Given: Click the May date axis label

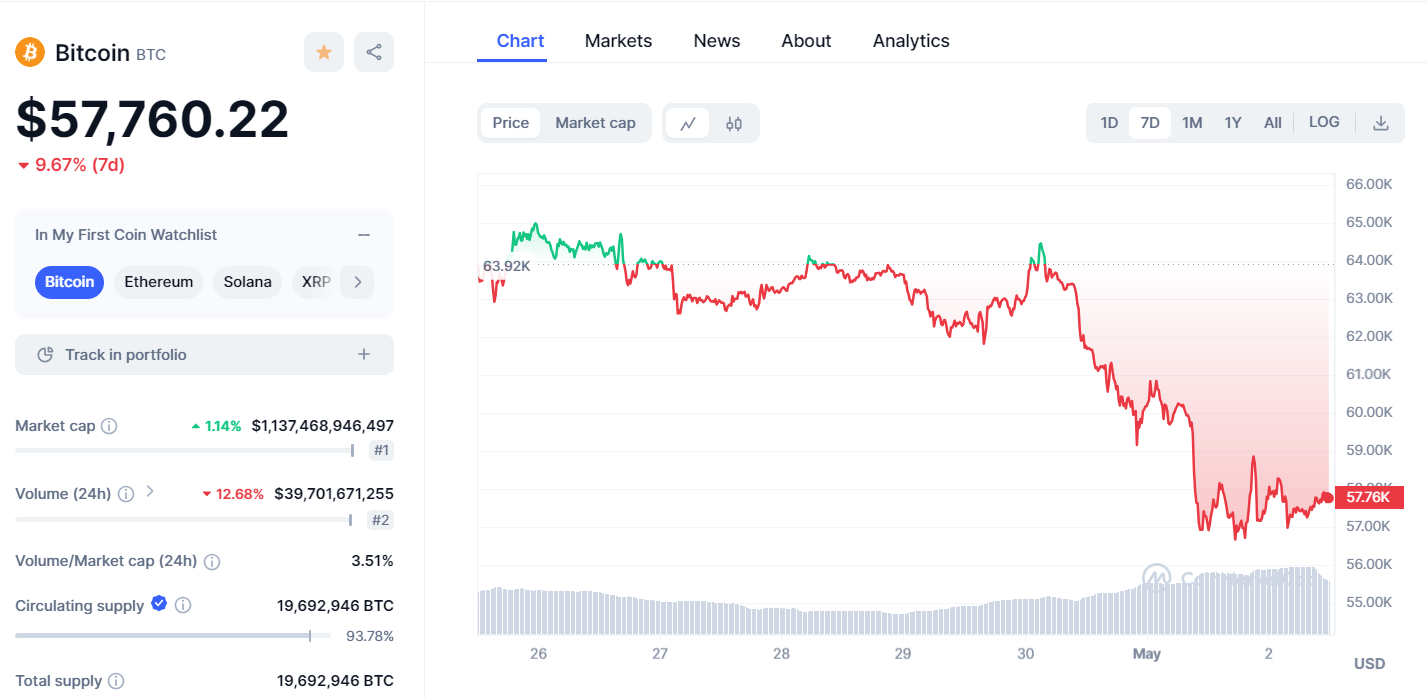Looking at the screenshot, I should (x=1147, y=654).
